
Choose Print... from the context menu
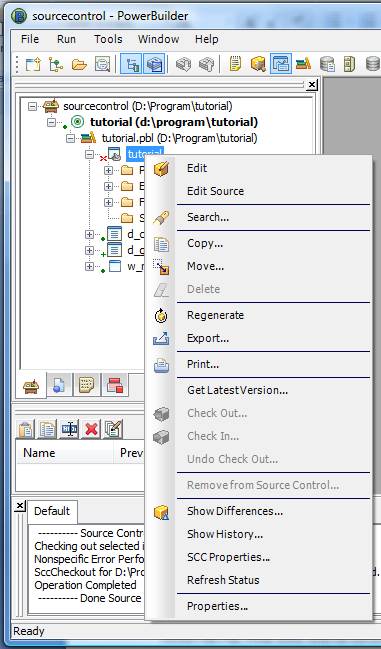pos(259,364)
